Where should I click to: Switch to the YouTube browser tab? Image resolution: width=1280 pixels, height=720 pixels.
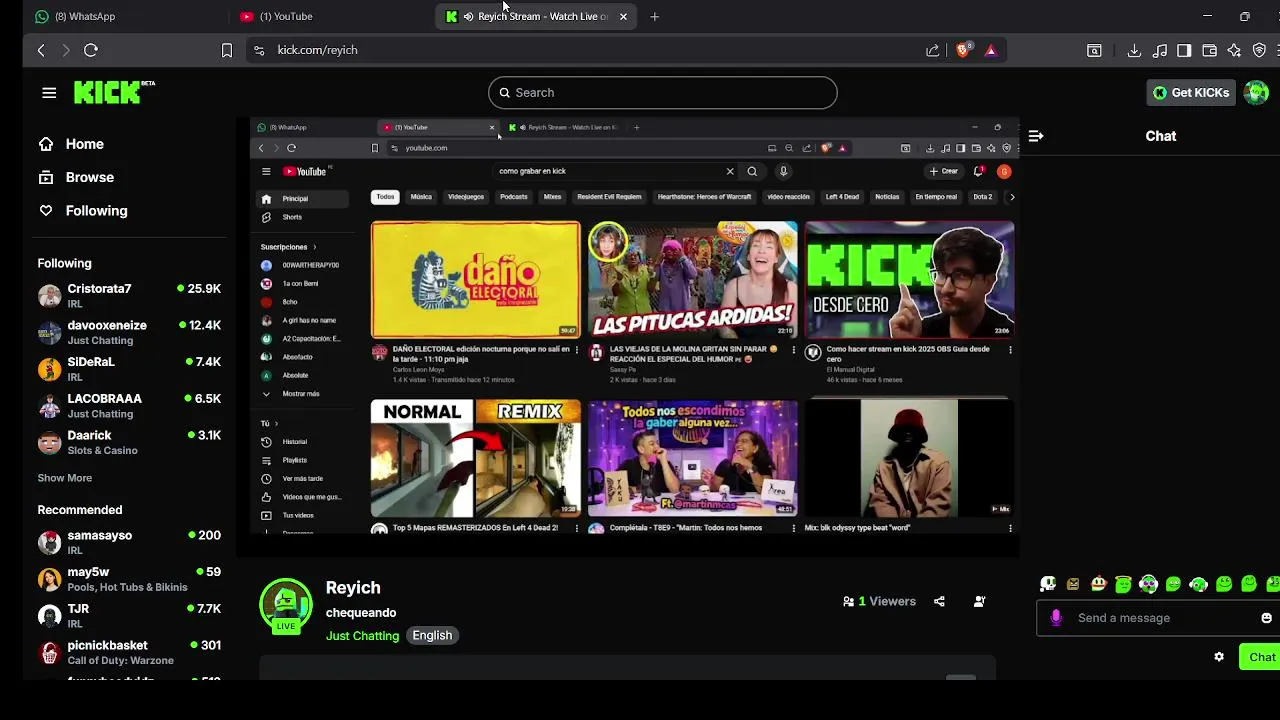(330, 16)
